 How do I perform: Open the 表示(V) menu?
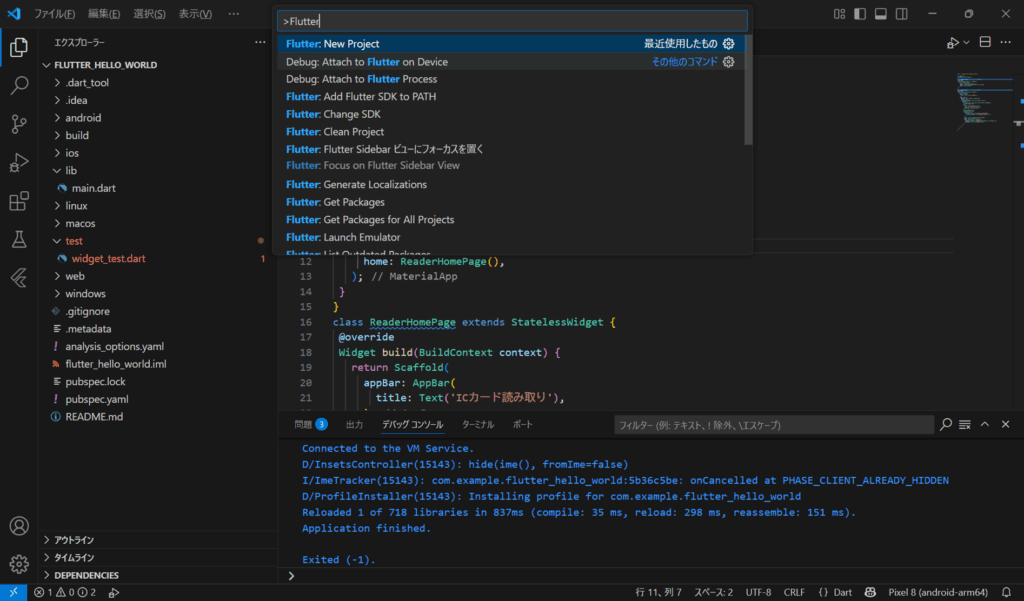point(195,14)
